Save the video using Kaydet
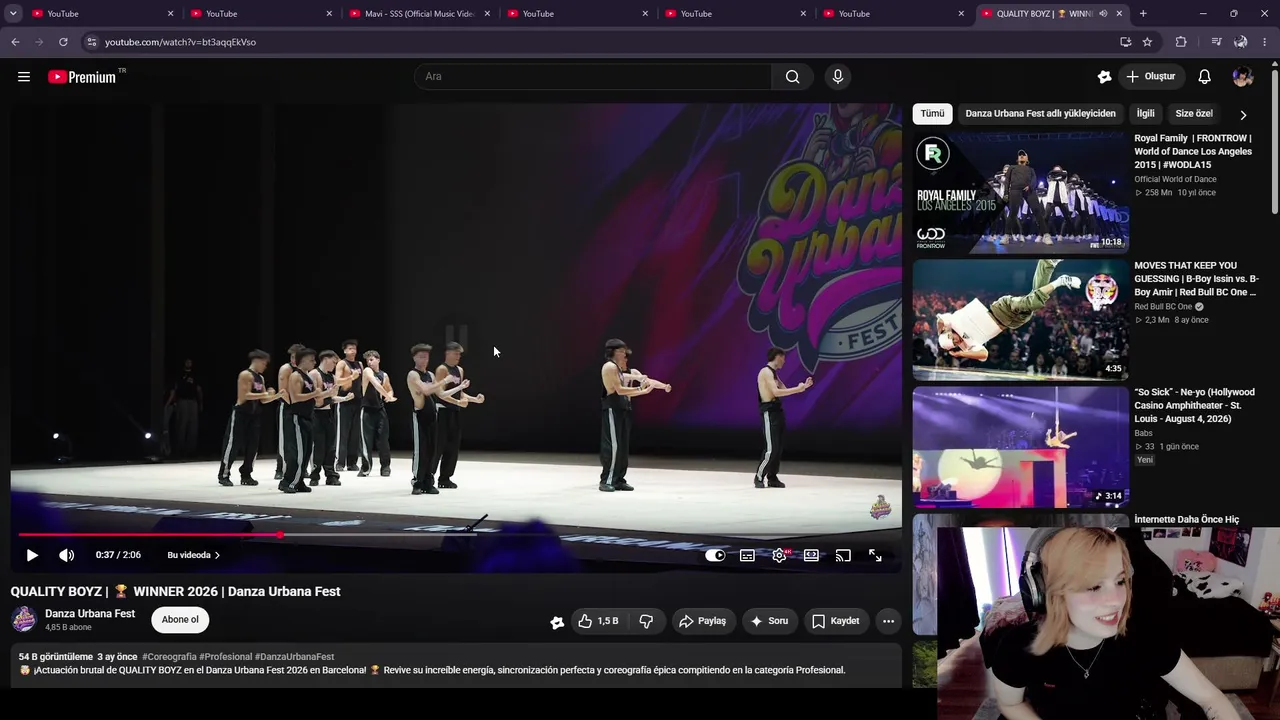The width and height of the screenshot is (1280, 720). click(x=836, y=621)
